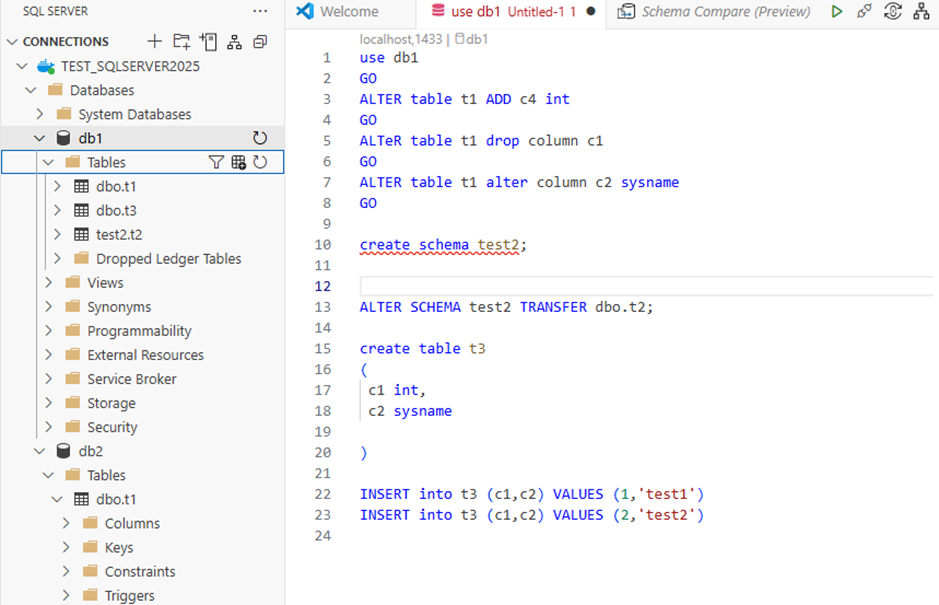
Task: Click the disconnect plug icon in editor toolbar
Action: click(x=864, y=11)
